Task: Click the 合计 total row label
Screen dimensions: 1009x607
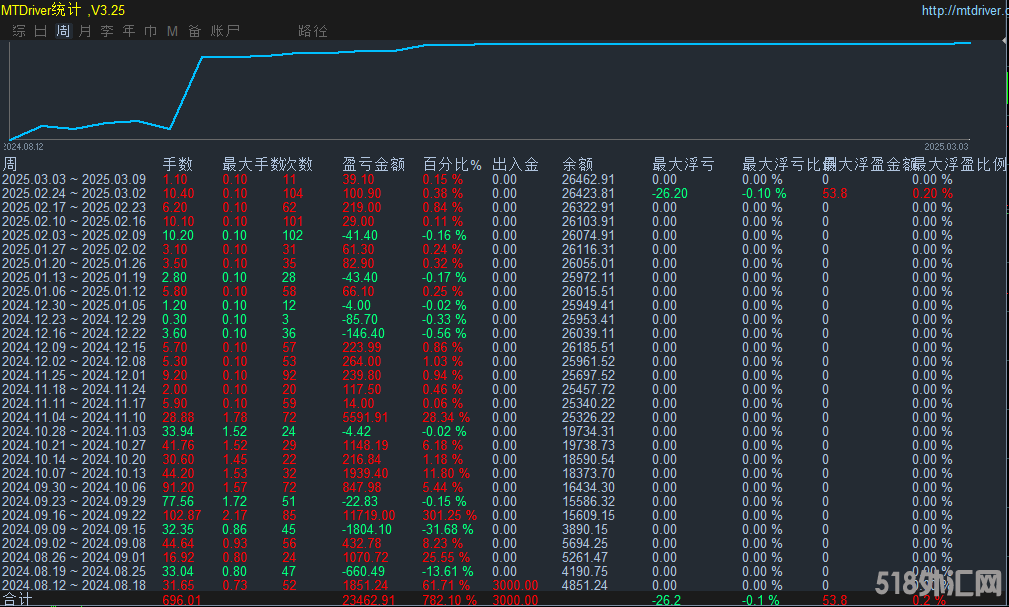Action: coord(17,600)
